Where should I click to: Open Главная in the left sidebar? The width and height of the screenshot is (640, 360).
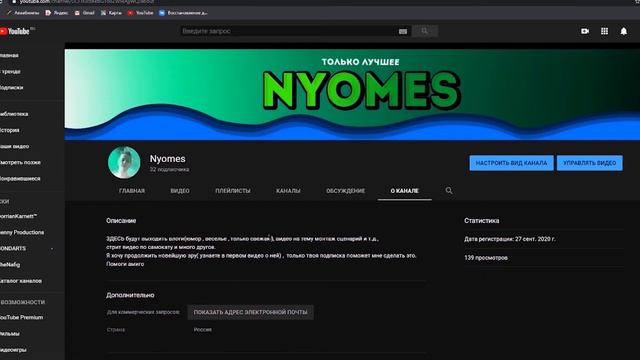pyautogui.click(x=9, y=55)
